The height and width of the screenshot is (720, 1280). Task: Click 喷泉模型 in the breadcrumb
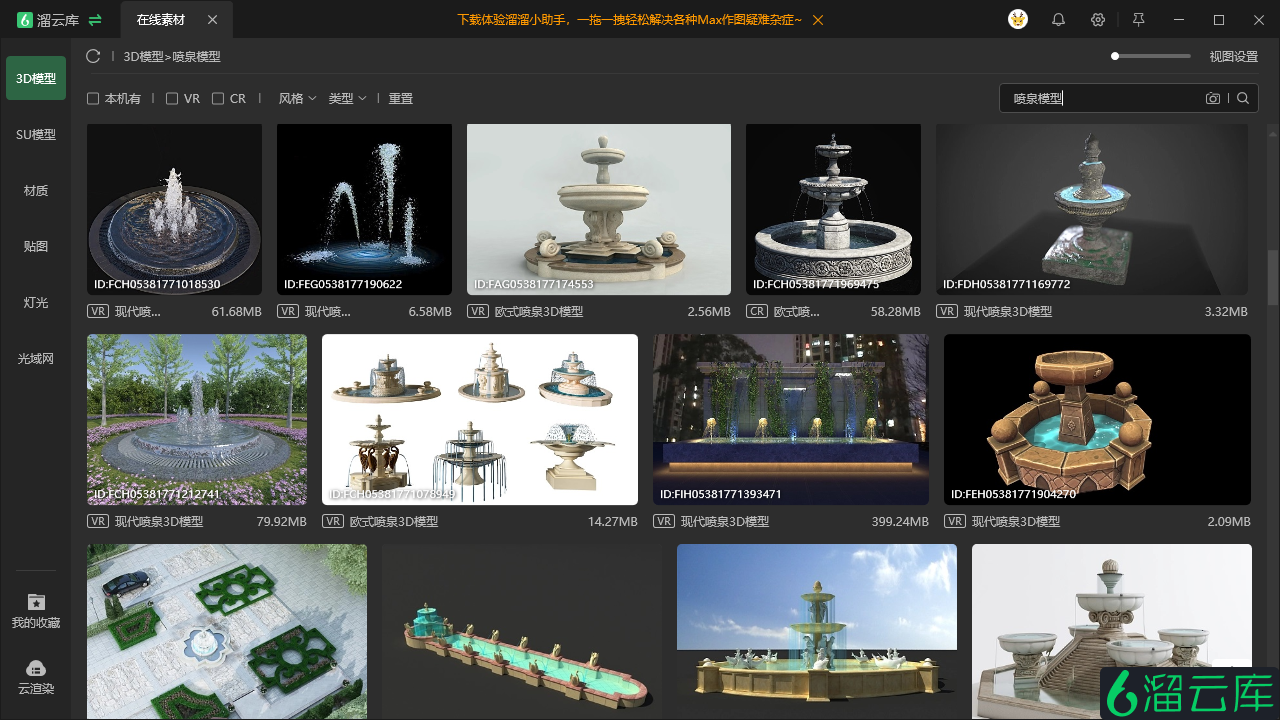point(196,57)
